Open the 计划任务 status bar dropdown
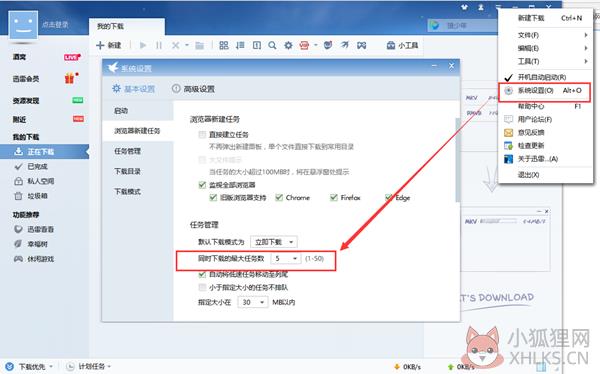600x374 pixels. pos(89,366)
